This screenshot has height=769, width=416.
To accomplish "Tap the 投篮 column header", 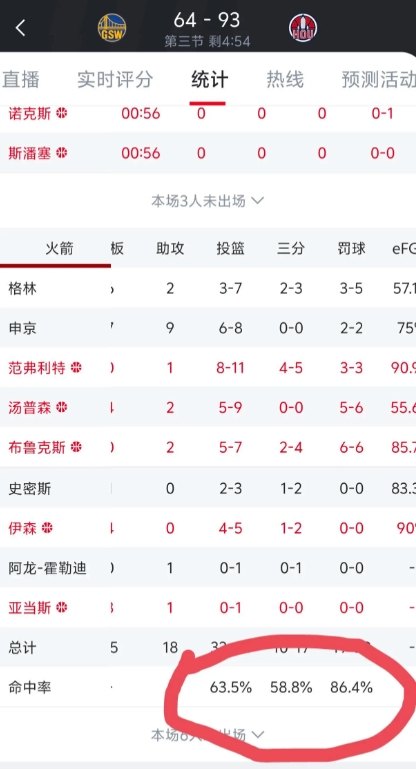I will pyautogui.click(x=231, y=249).
